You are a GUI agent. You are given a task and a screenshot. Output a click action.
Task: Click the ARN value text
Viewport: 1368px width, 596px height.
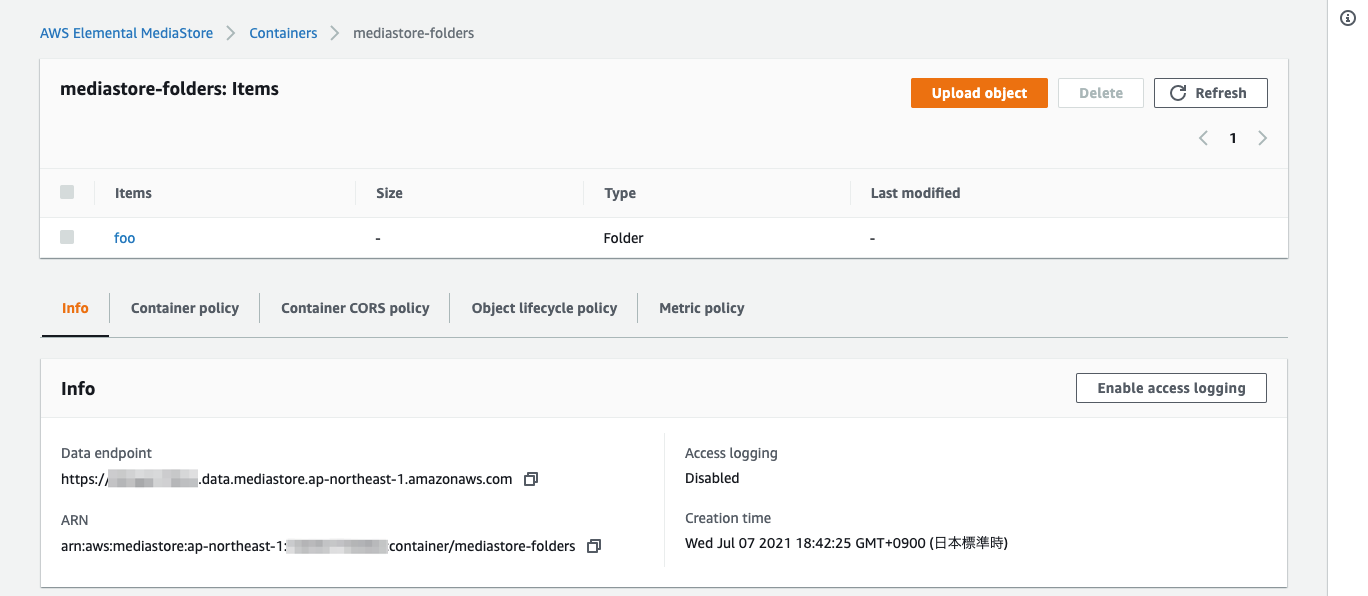[x=318, y=546]
